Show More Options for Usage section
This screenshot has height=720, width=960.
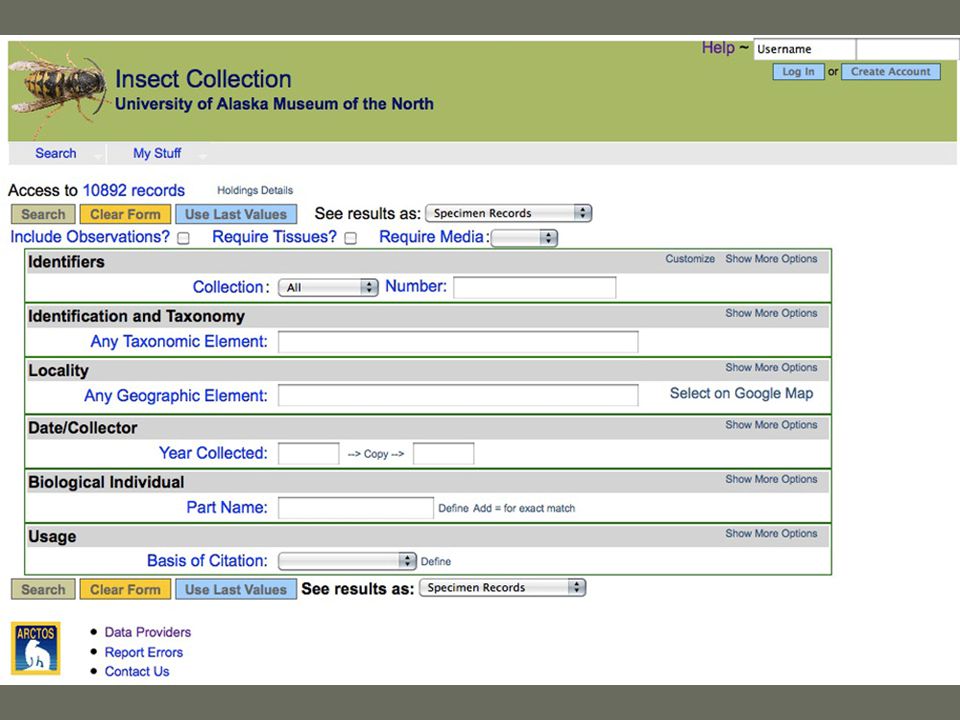pyautogui.click(x=771, y=534)
